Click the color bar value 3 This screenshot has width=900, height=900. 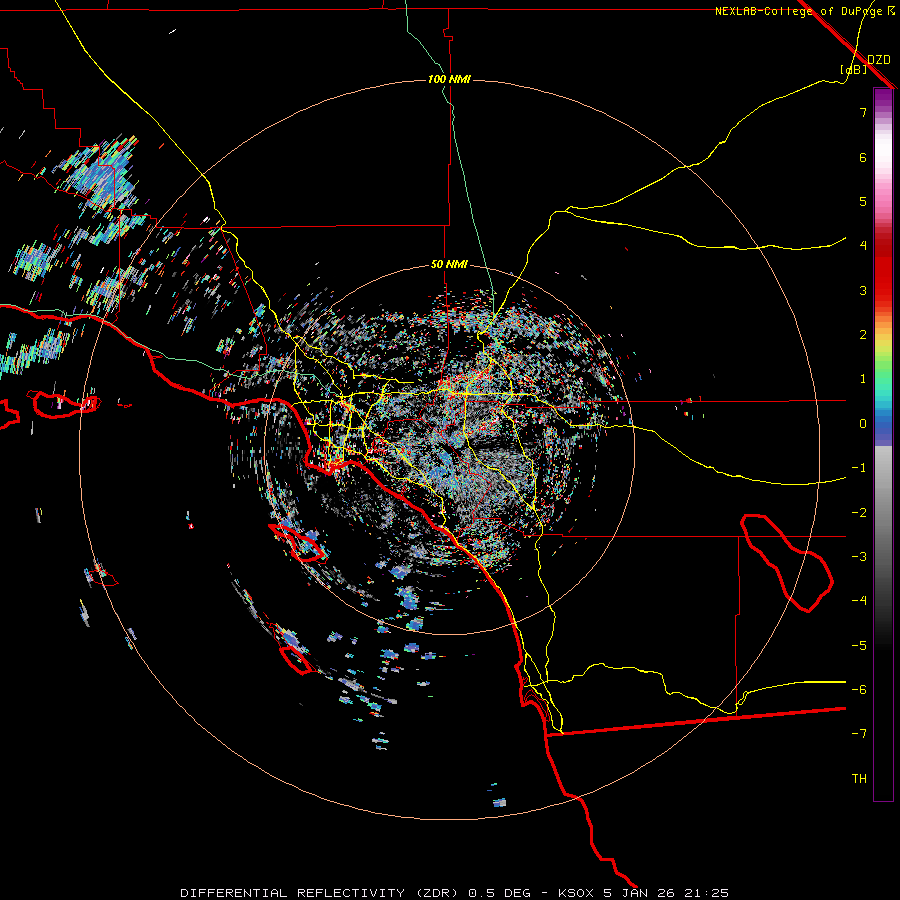pos(863,290)
